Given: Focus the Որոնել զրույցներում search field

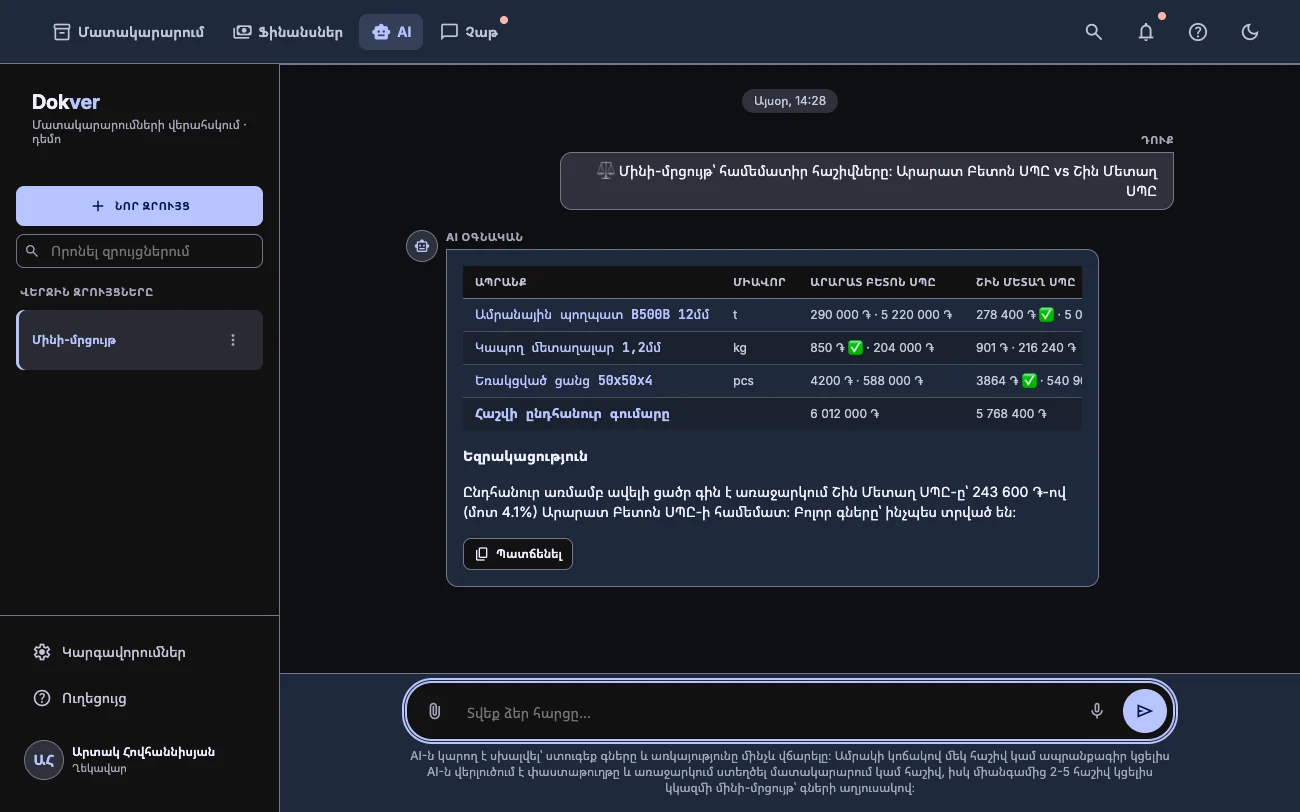Looking at the screenshot, I should pos(139,251).
